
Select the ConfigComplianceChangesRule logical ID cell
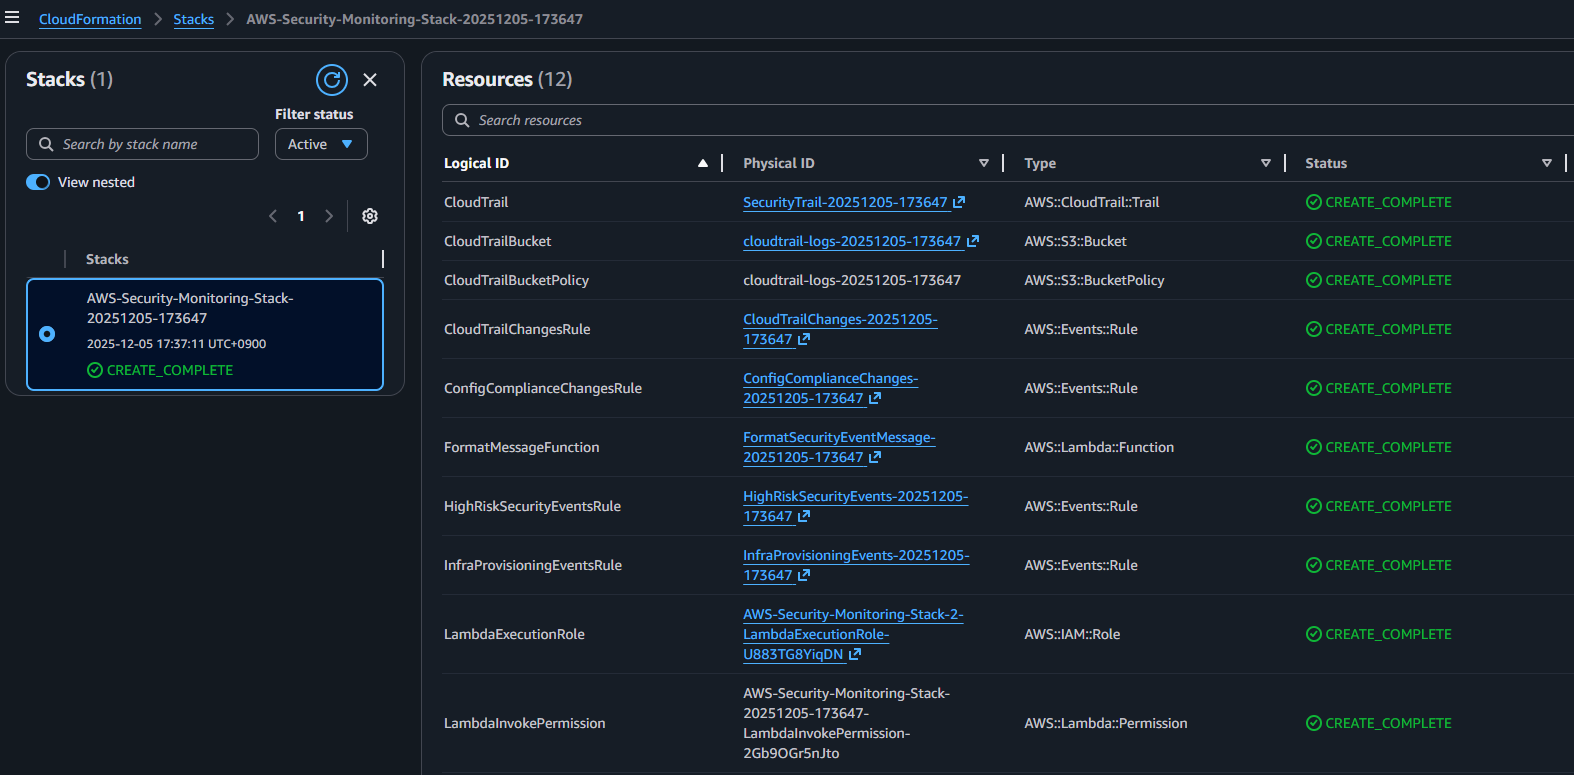(x=543, y=388)
